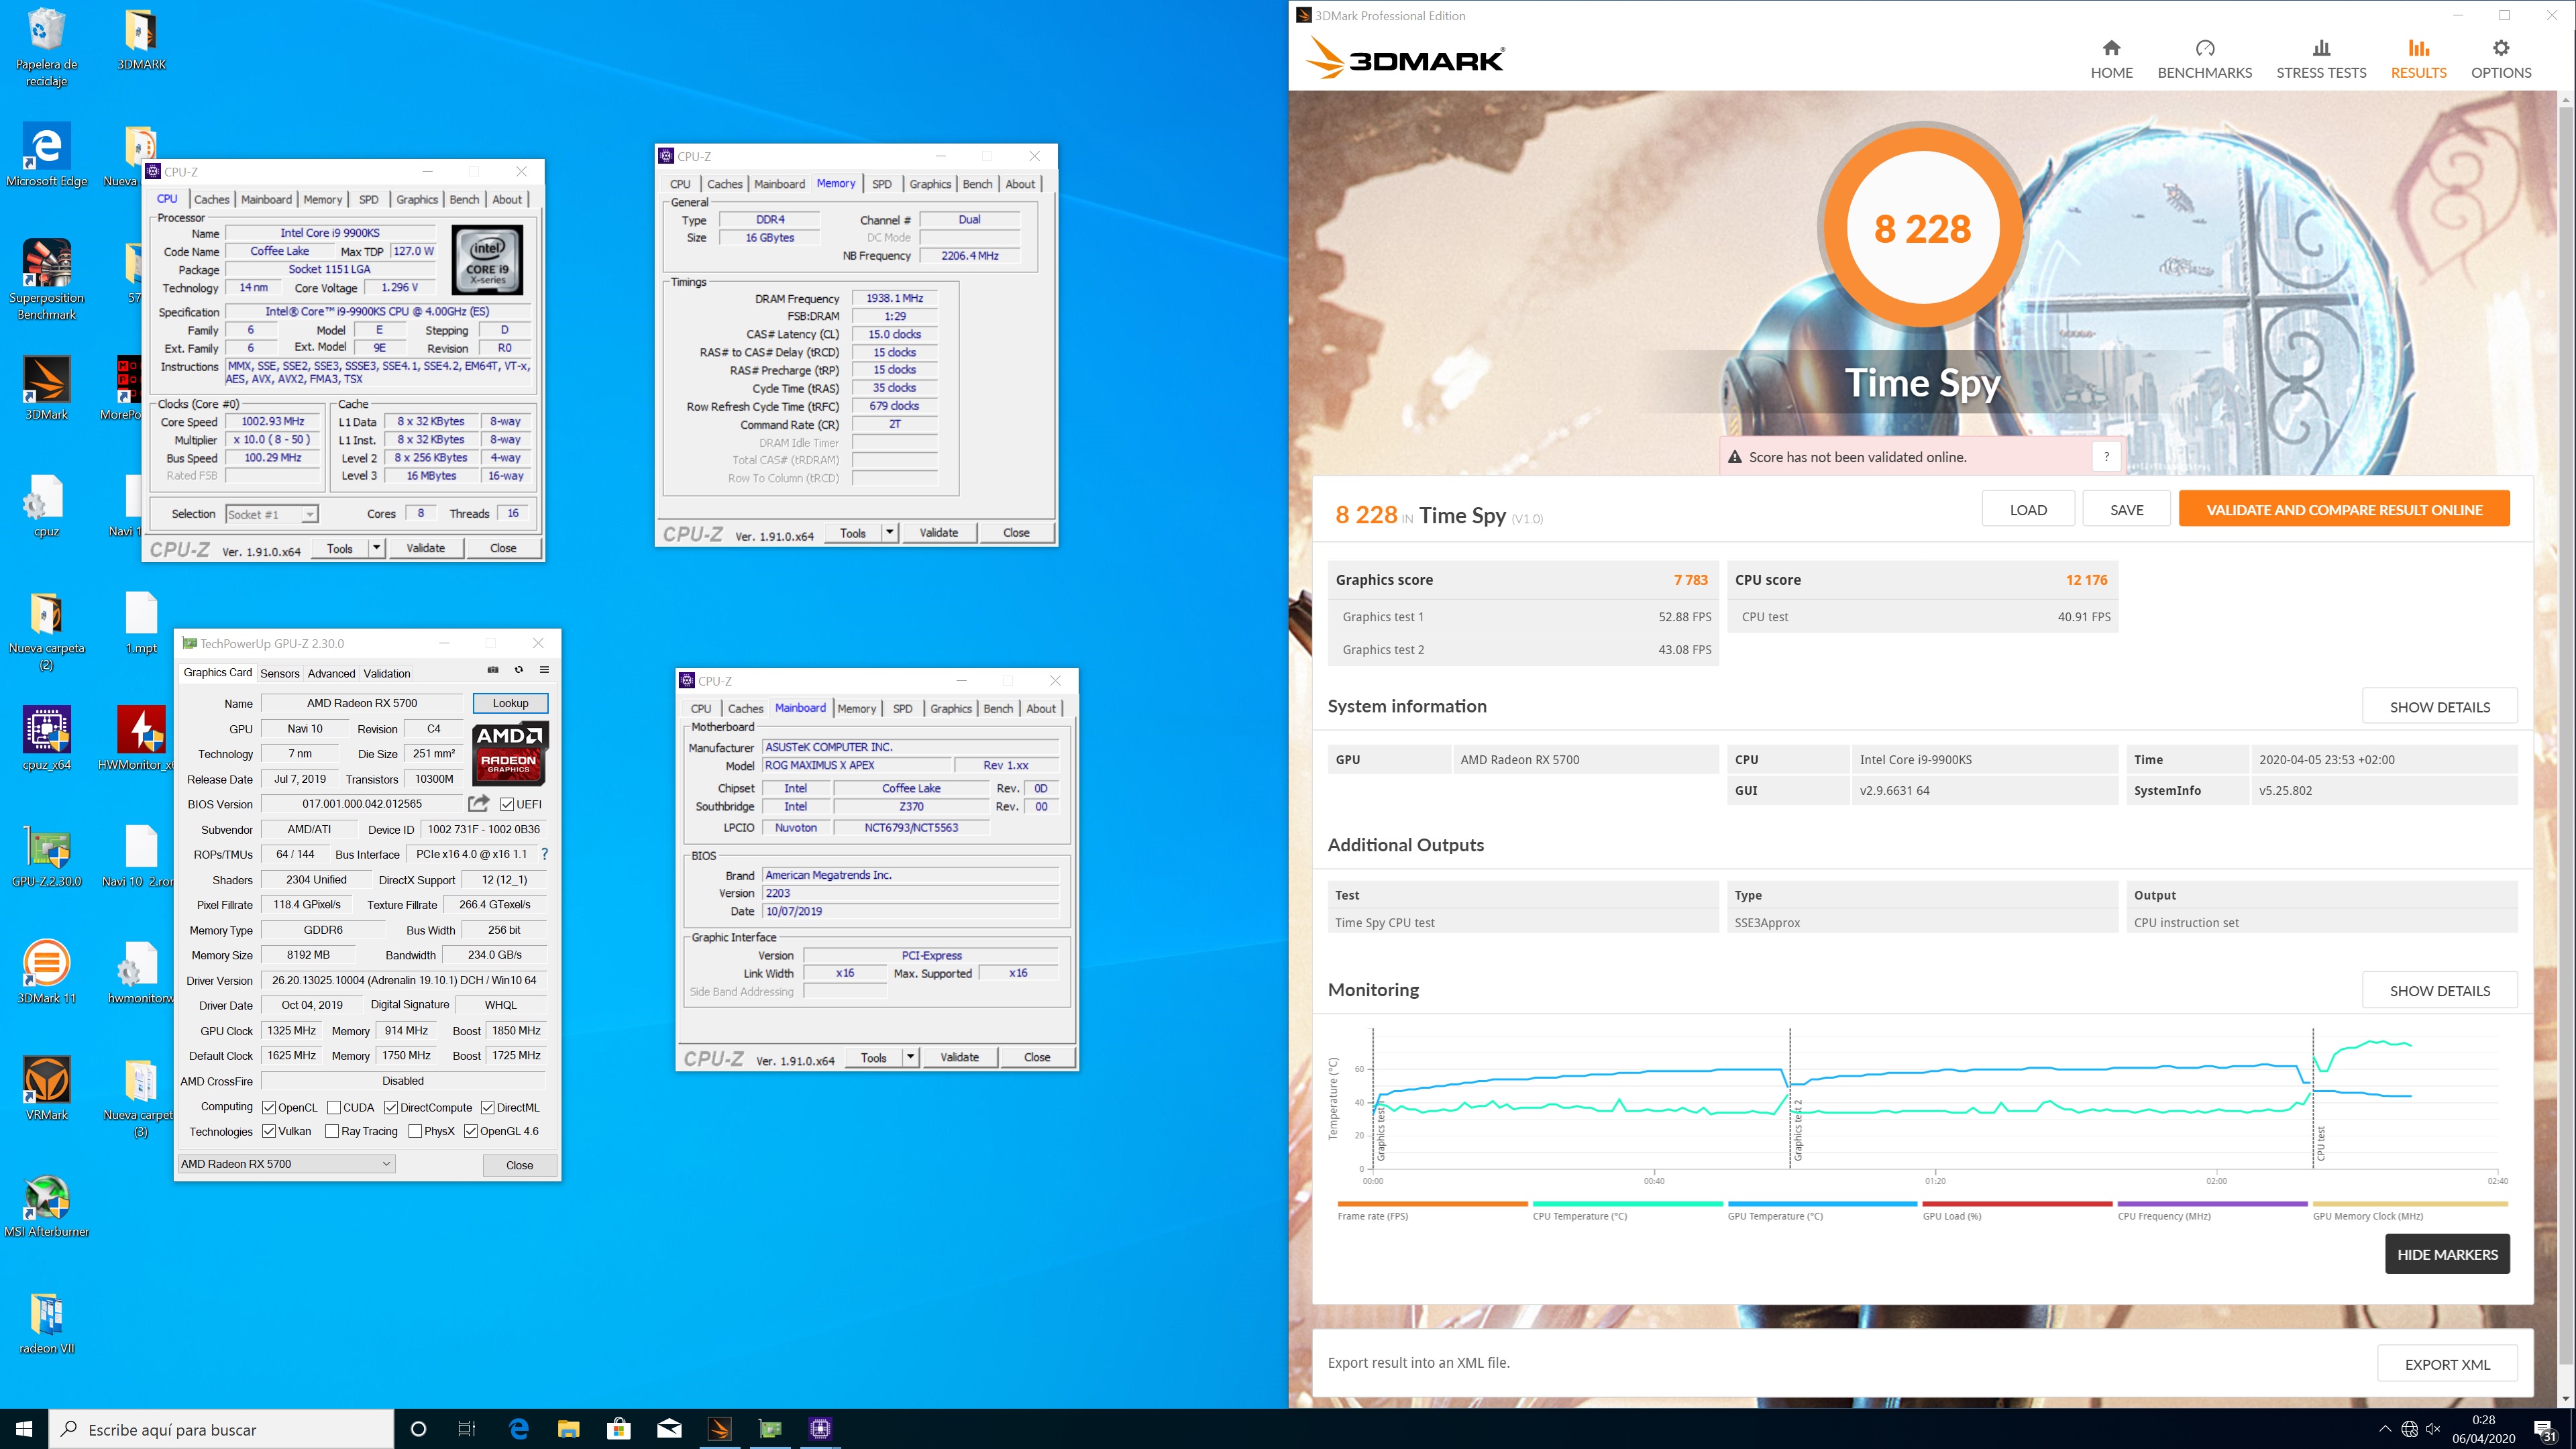Image resolution: width=2576 pixels, height=1449 pixels.
Task: Toggle Vulkan checkbox in GPU-Z
Action: pyautogui.click(x=269, y=1131)
